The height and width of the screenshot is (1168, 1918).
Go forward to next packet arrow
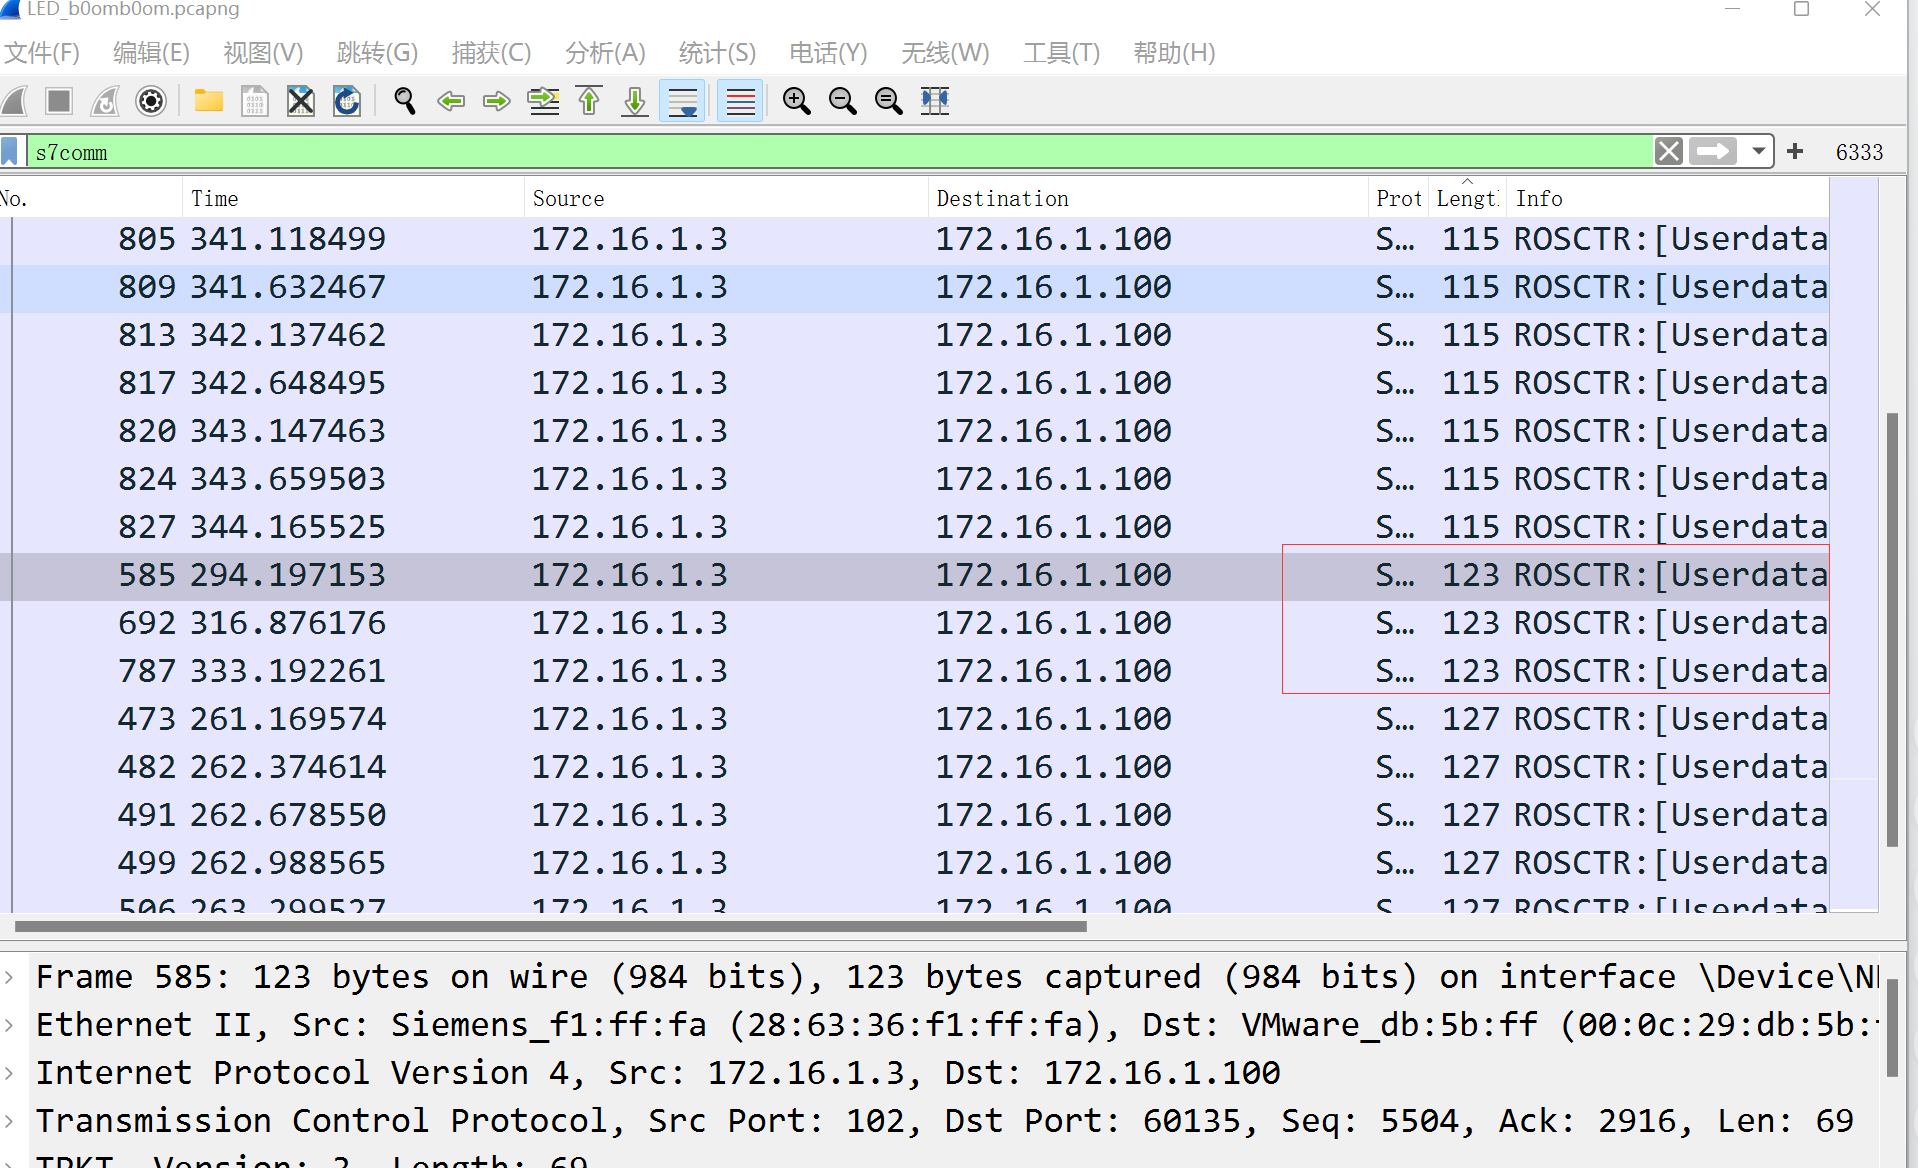[497, 101]
